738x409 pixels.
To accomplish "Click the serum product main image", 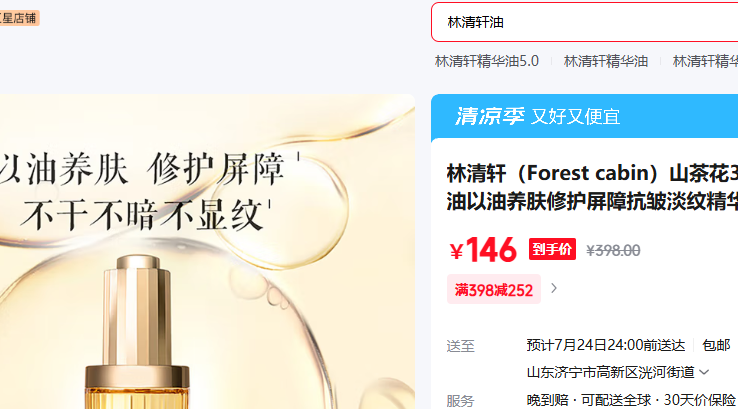I will 207,251.
